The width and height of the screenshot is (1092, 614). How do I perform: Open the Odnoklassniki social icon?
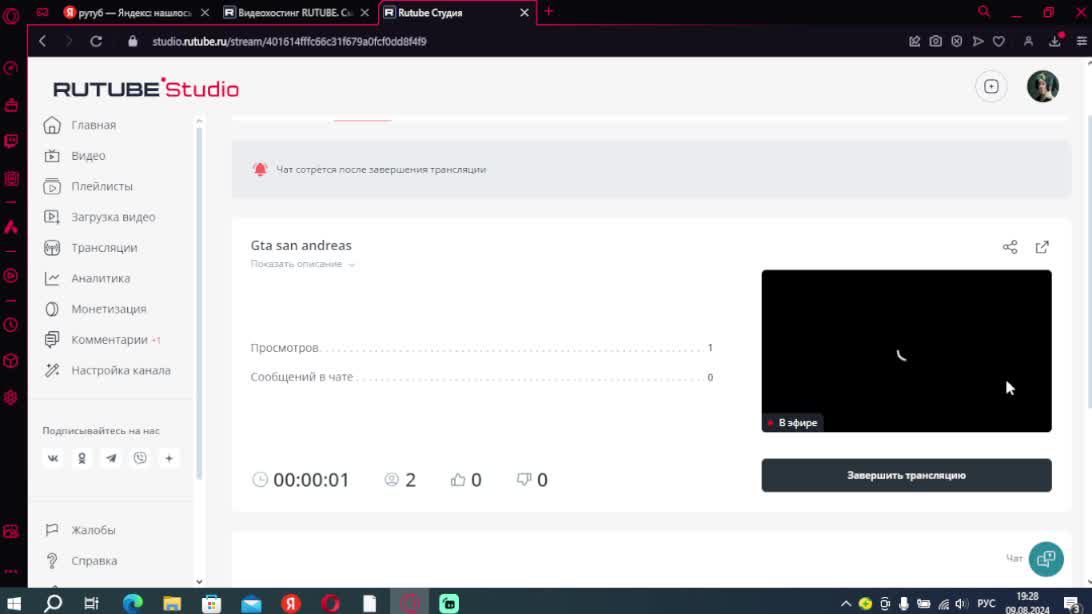pyautogui.click(x=81, y=458)
